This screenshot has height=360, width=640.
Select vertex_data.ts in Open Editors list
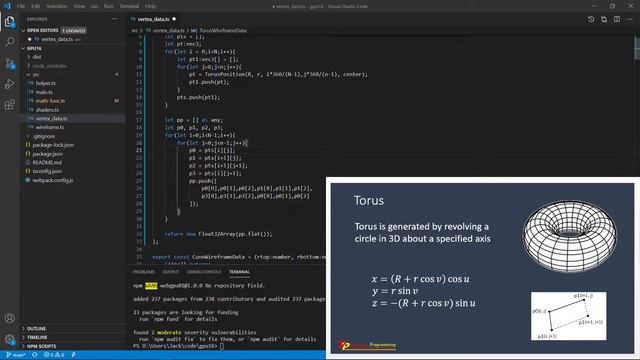pyautogui.click(x=57, y=39)
